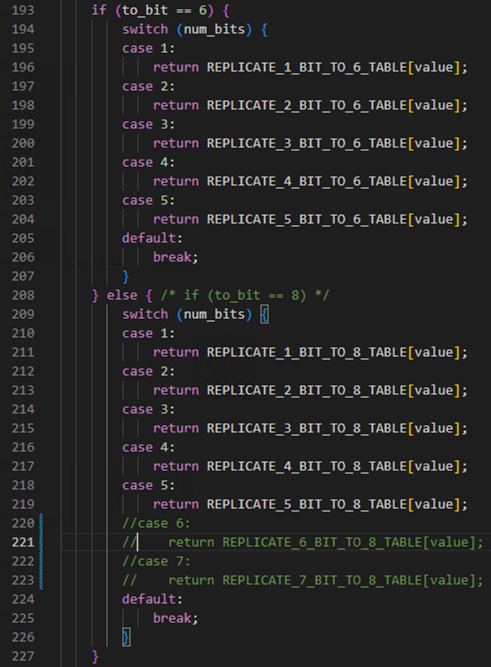This screenshot has height=667, width=491.
Task: Click the else keyword on line 208
Action: pyautogui.click(x=122, y=295)
